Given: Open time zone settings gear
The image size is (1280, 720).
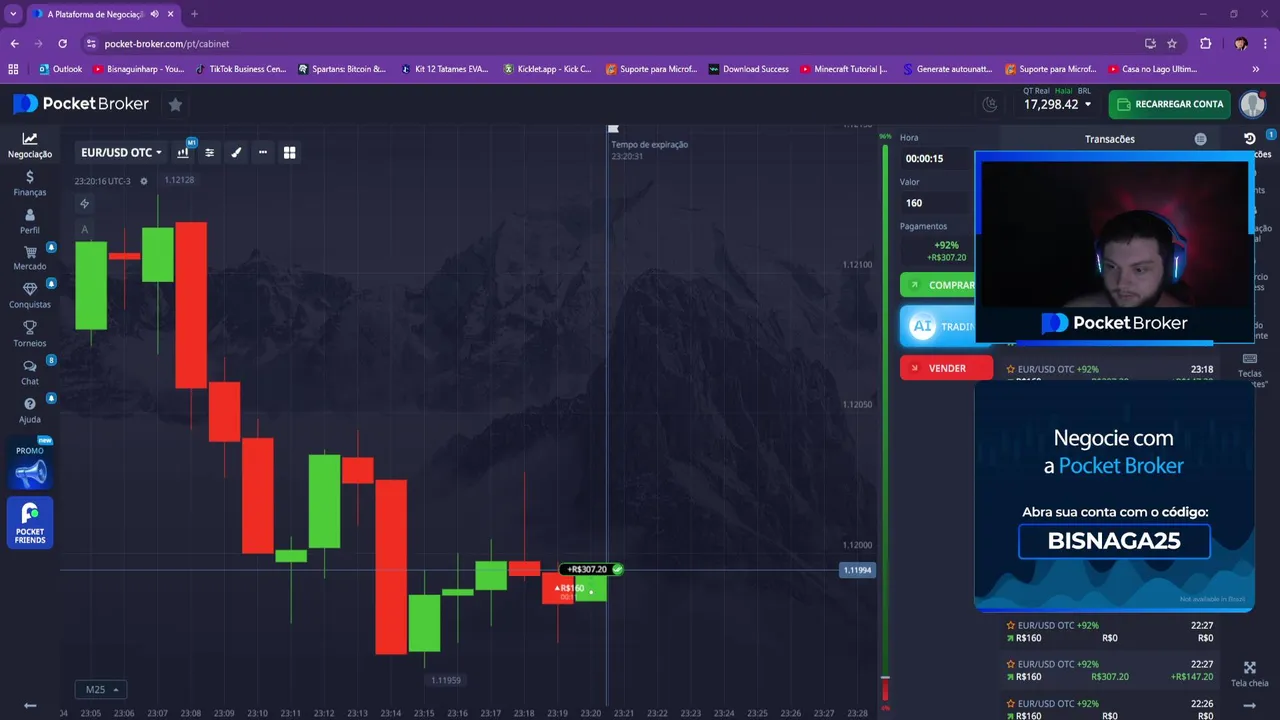Looking at the screenshot, I should pyautogui.click(x=144, y=181).
